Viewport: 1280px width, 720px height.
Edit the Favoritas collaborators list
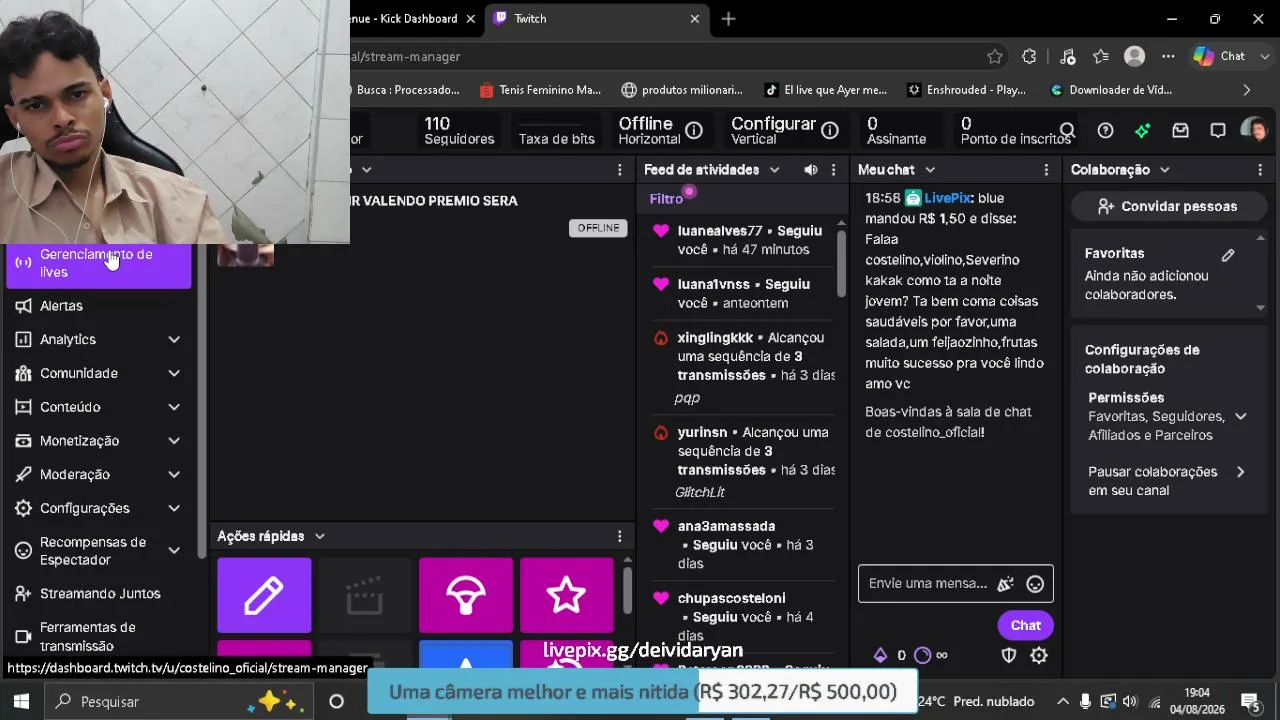pos(1228,255)
